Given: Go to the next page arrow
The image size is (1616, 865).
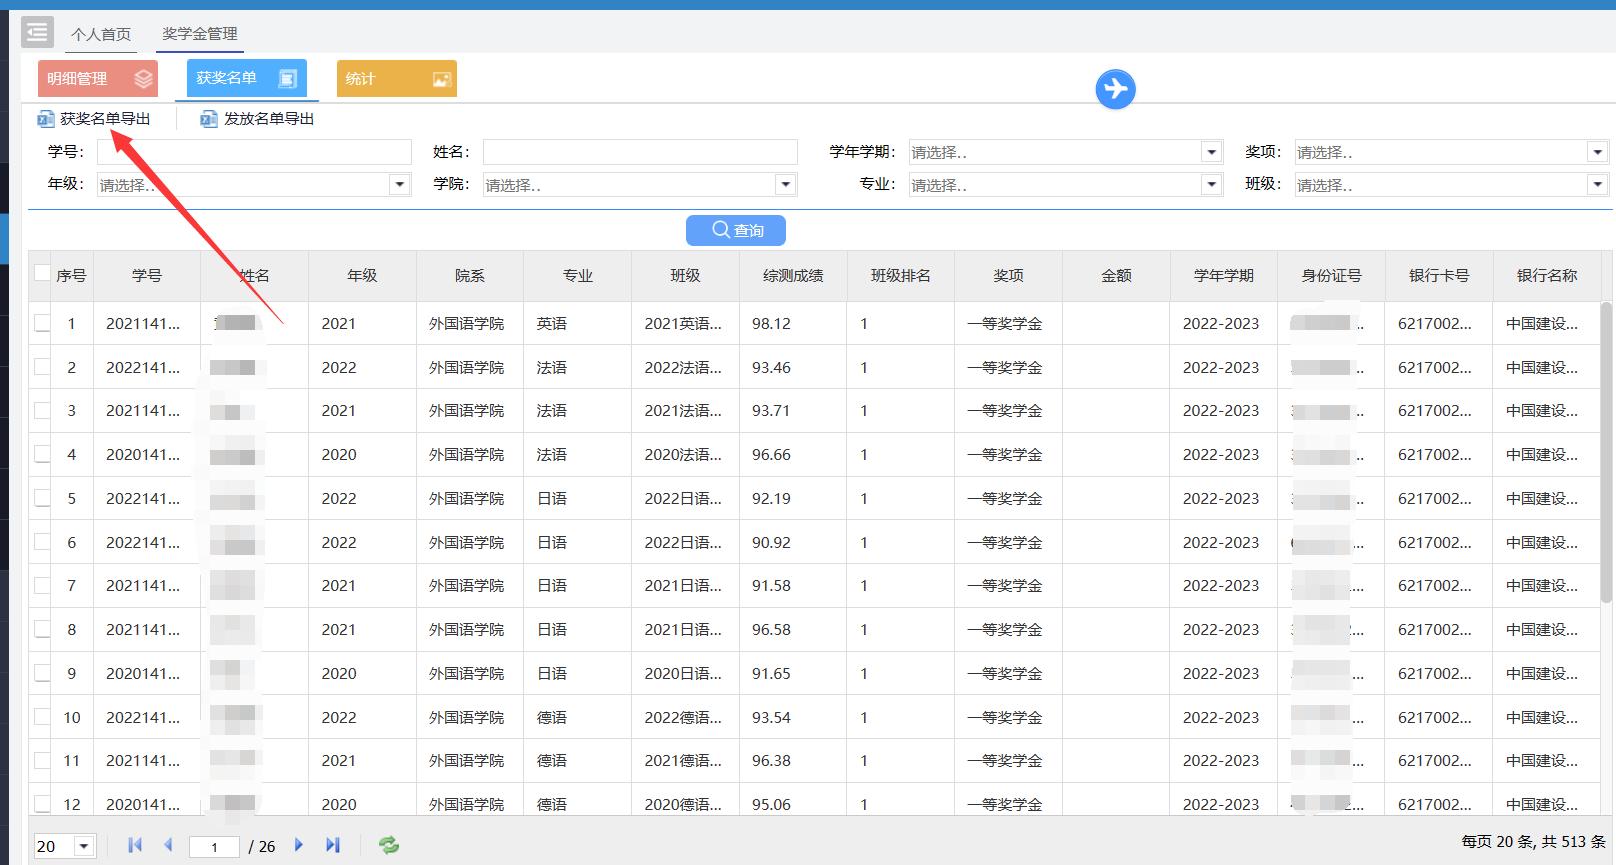Looking at the screenshot, I should click(x=299, y=845).
